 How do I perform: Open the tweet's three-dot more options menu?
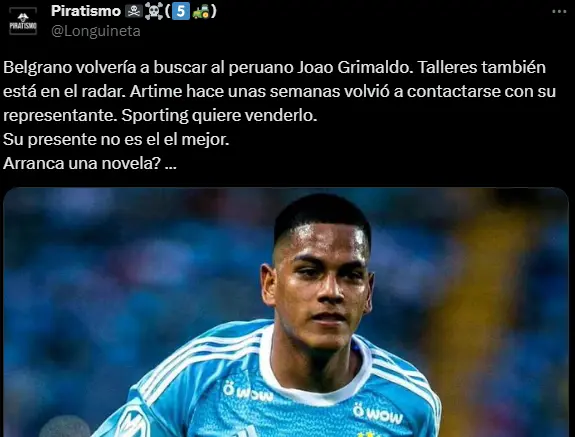pyautogui.click(x=559, y=12)
